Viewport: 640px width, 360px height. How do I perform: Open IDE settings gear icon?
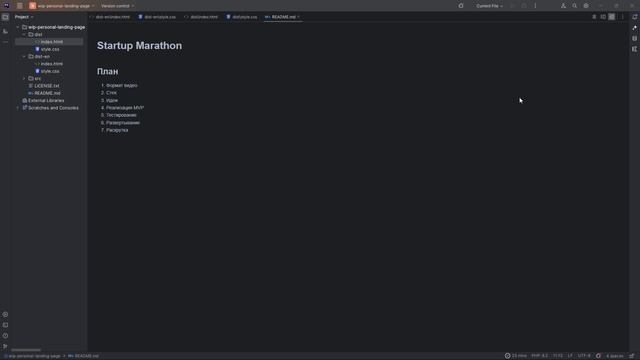tap(586, 6)
